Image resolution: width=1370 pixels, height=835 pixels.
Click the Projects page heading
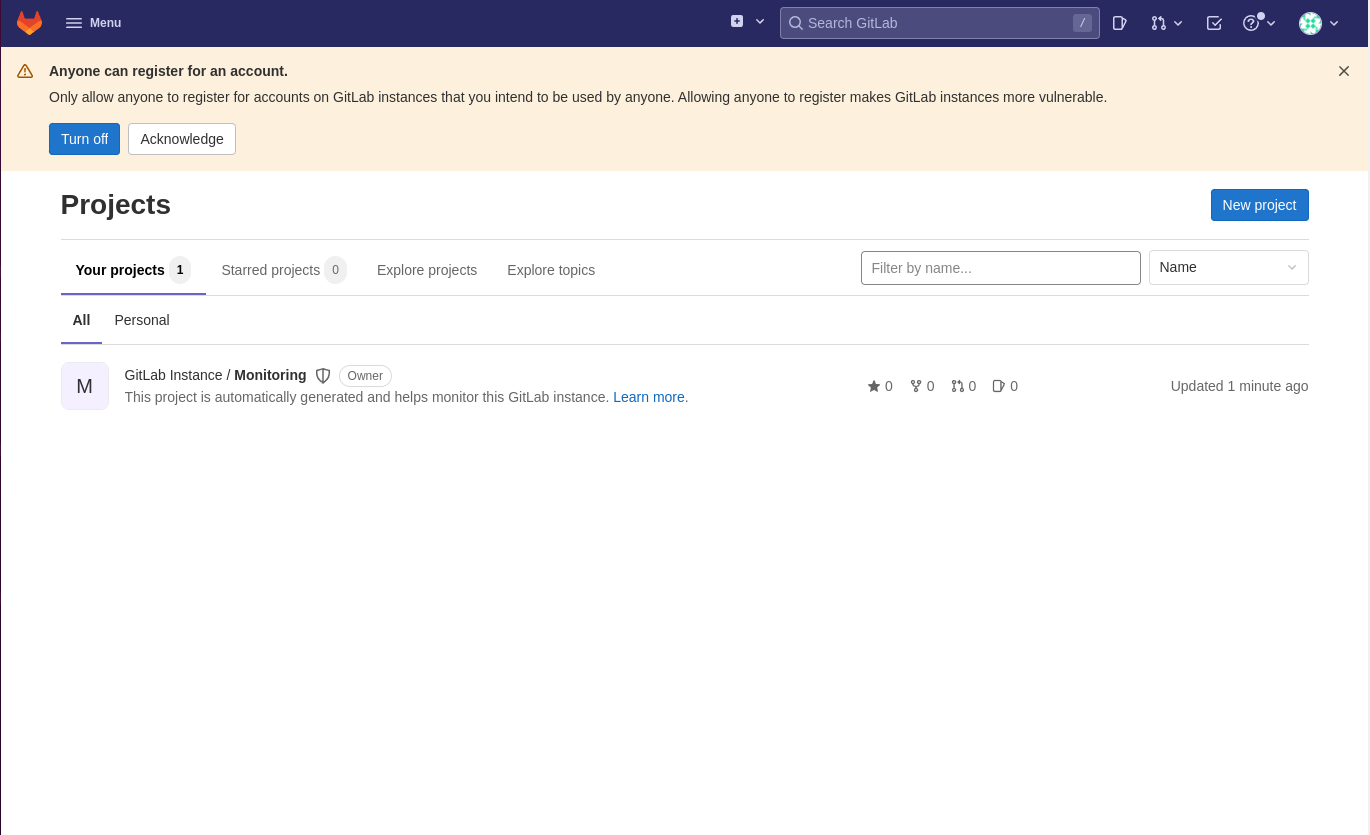coord(116,205)
